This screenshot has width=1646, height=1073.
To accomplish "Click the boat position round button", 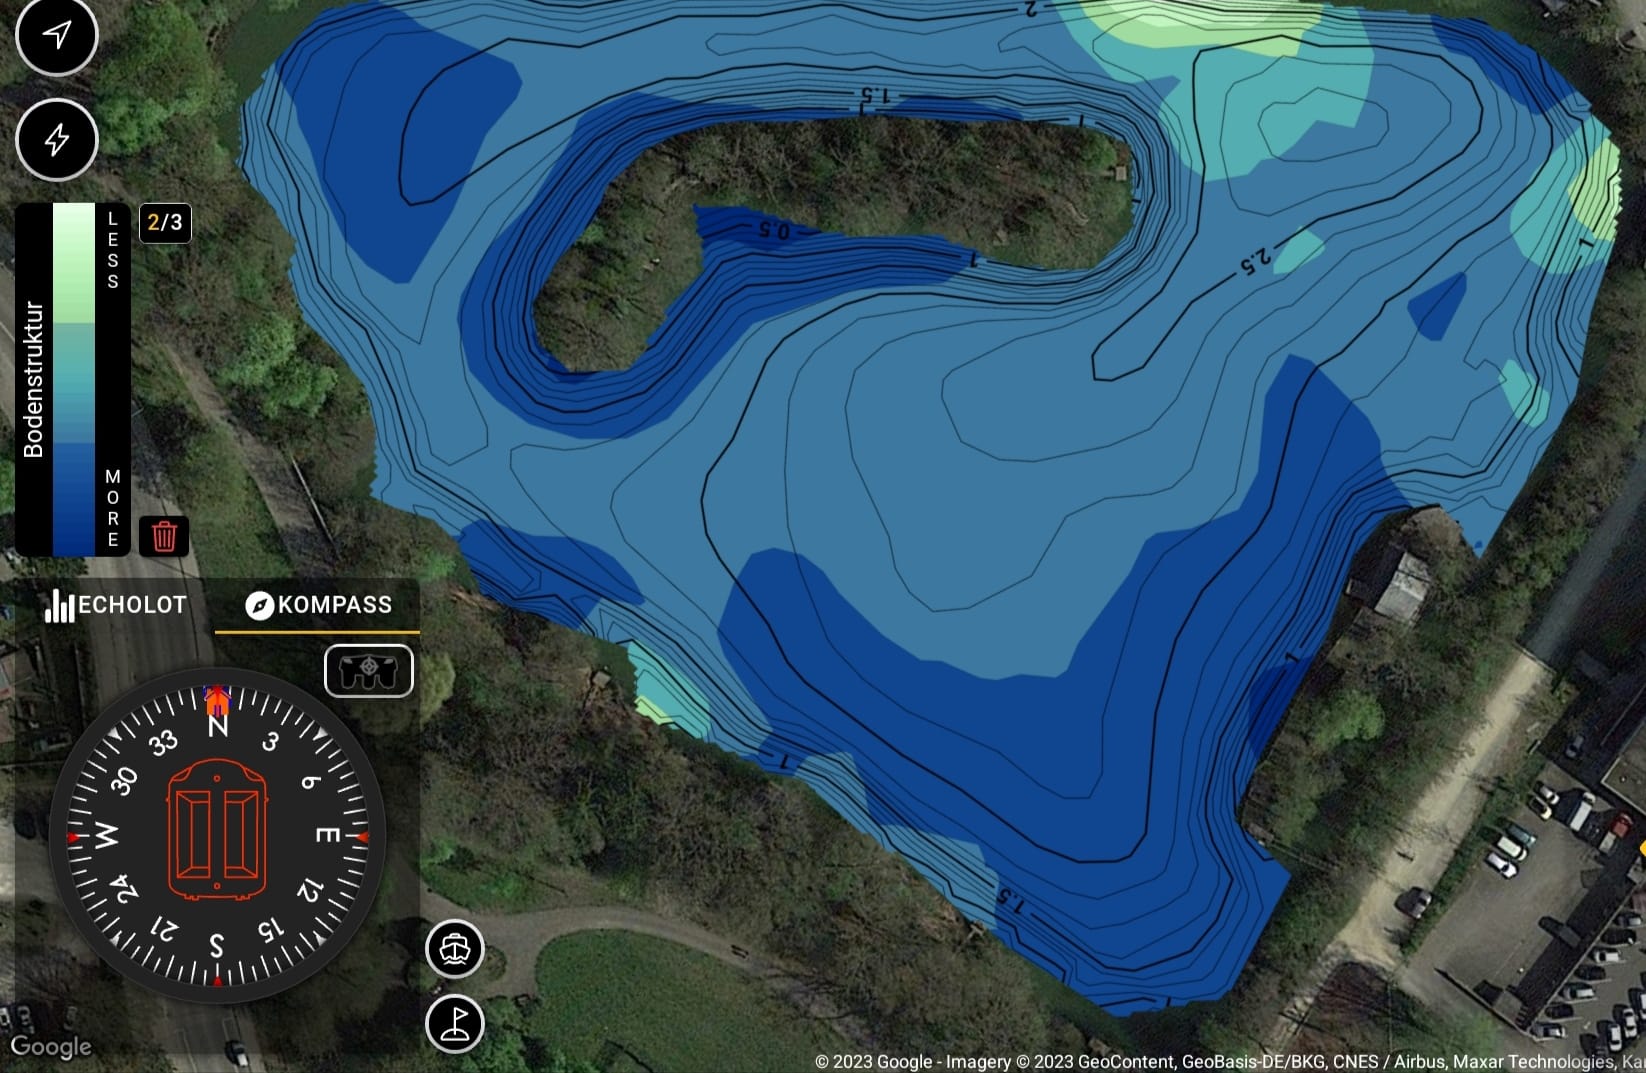I will coord(455,948).
